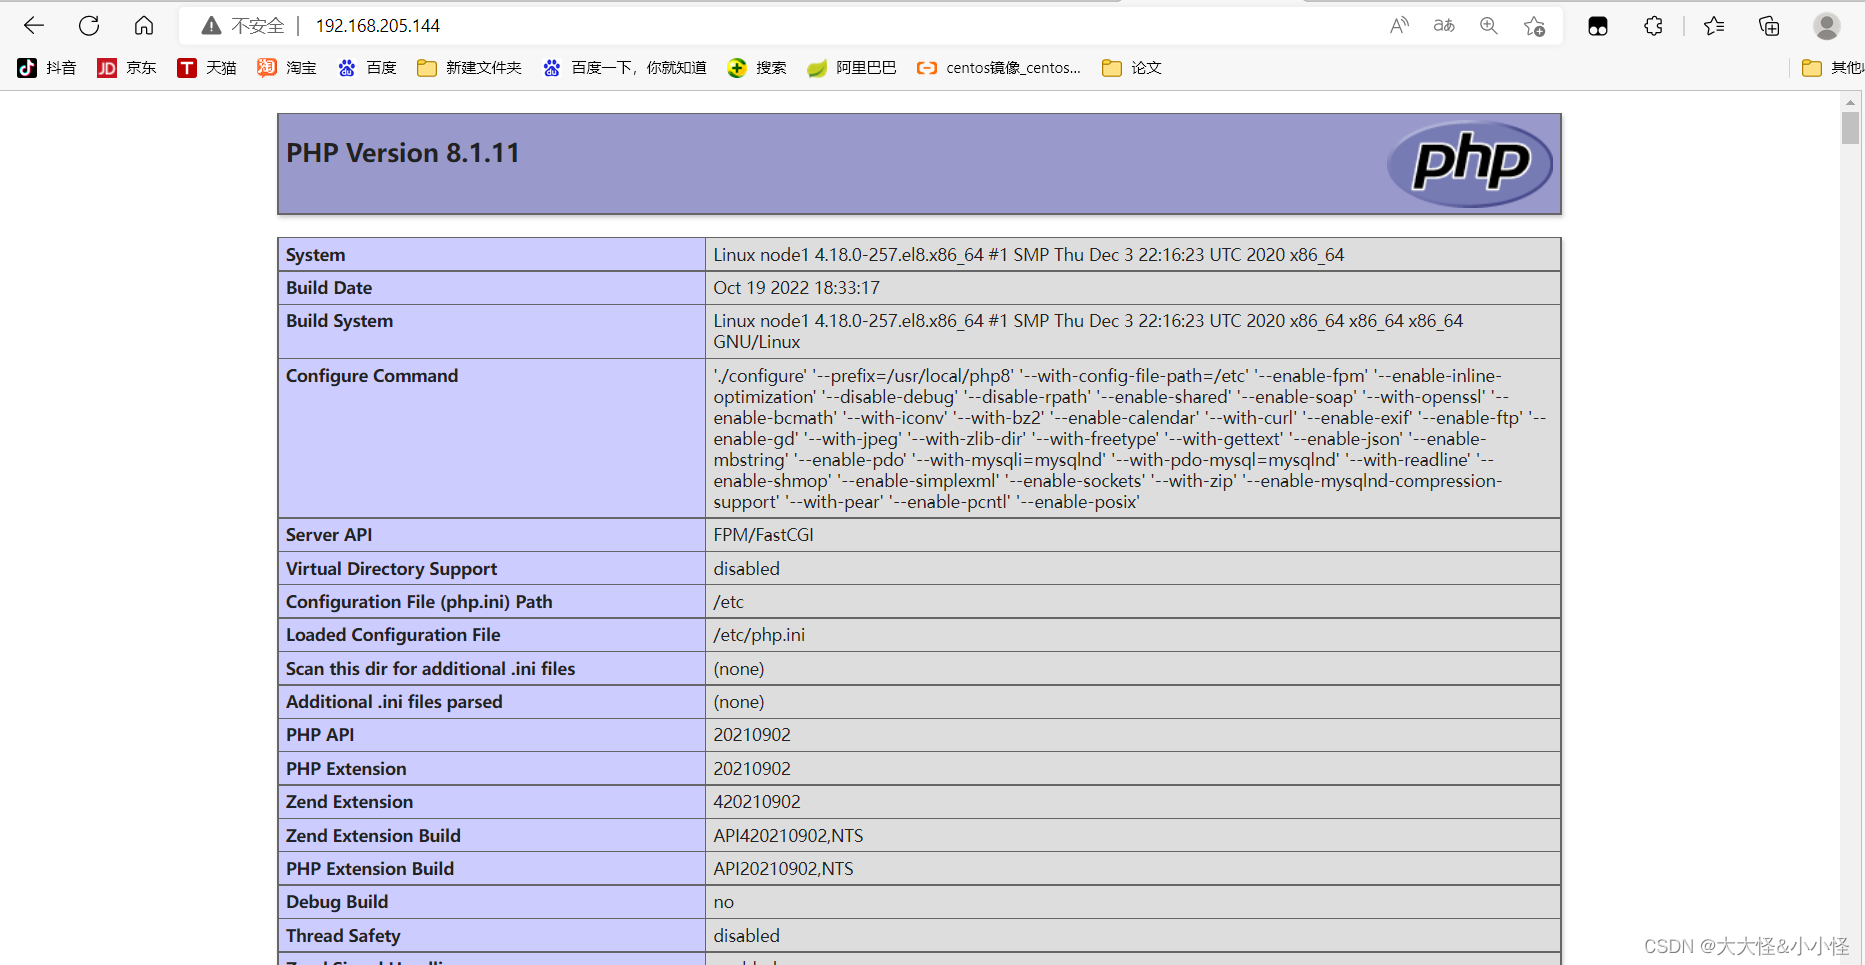The height and width of the screenshot is (965, 1865).
Task: Open the browser home page
Action: 144,26
